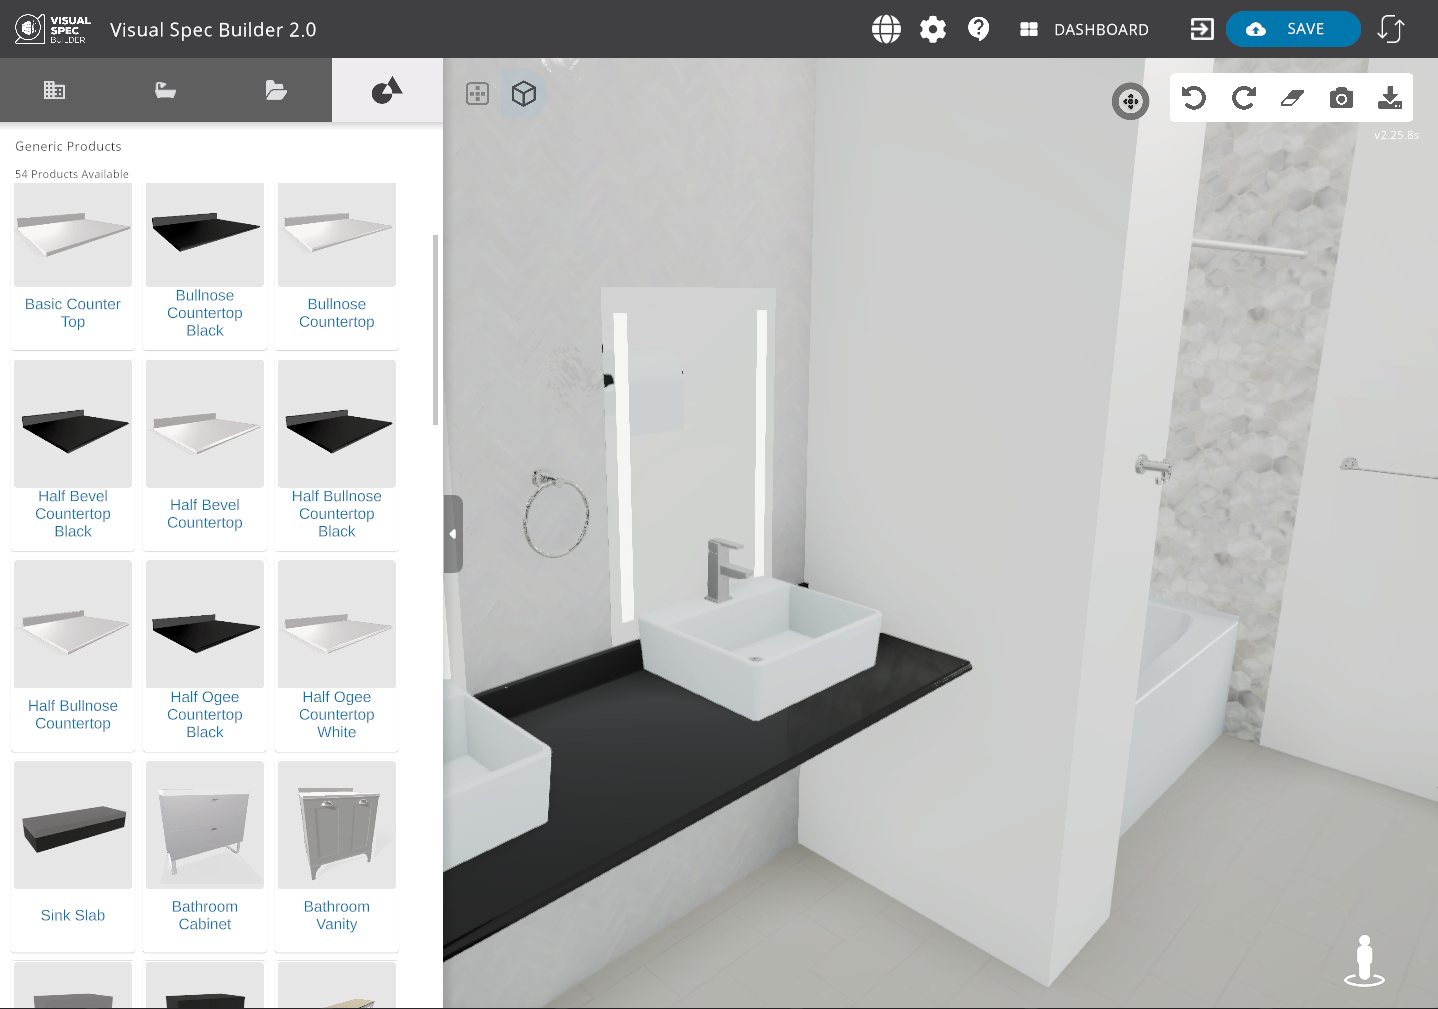This screenshot has width=1438, height=1009.
Task: Click the download icon in toolbar
Action: [1390, 98]
